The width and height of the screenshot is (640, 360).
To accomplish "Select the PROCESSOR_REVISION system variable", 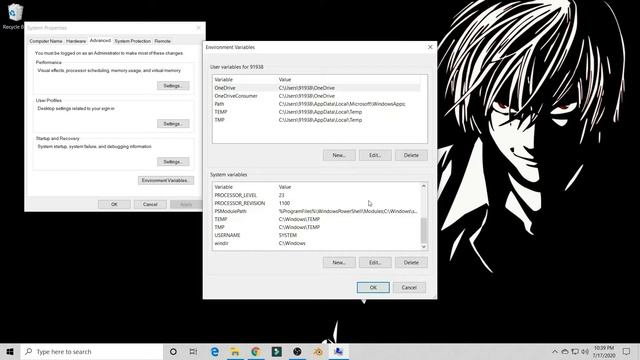I will click(316, 203).
